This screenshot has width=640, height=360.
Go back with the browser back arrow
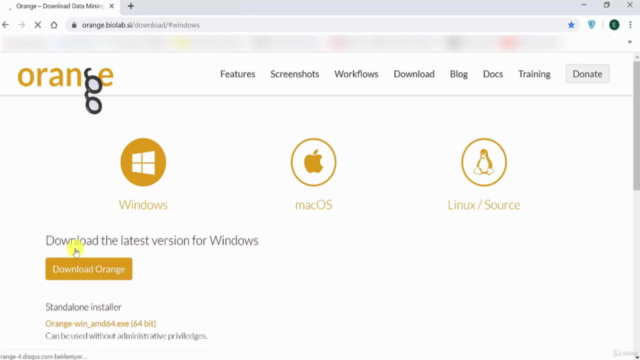pyautogui.click(x=6, y=25)
